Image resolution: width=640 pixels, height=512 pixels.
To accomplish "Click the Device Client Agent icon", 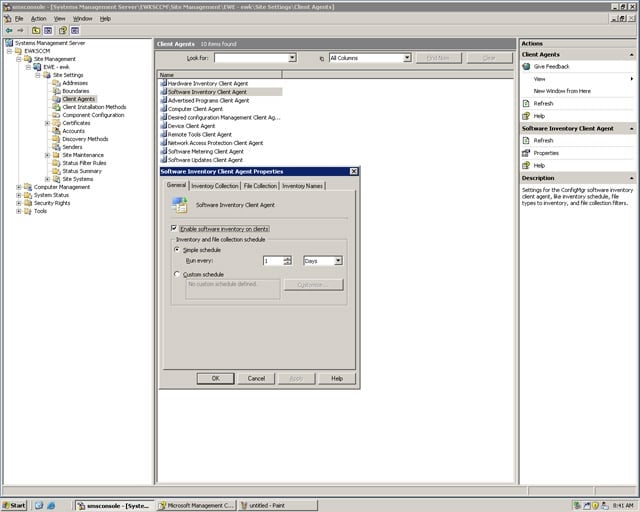I will (x=164, y=126).
